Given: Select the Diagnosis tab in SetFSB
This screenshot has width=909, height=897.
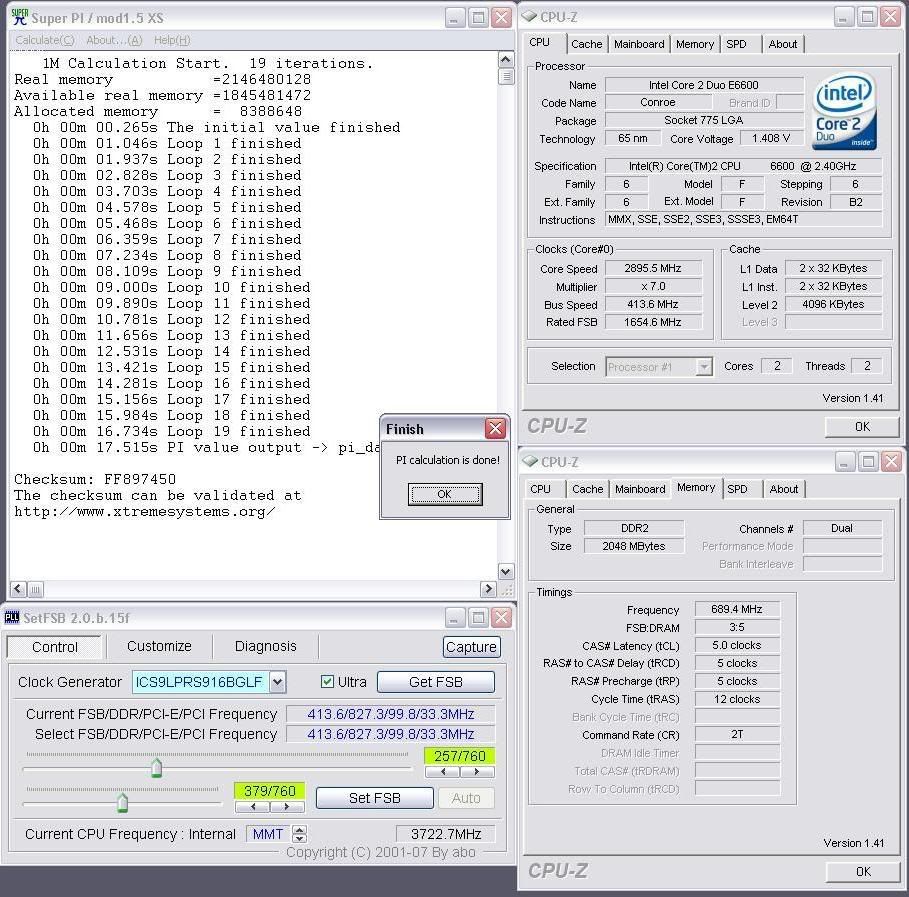Looking at the screenshot, I should [x=266, y=646].
